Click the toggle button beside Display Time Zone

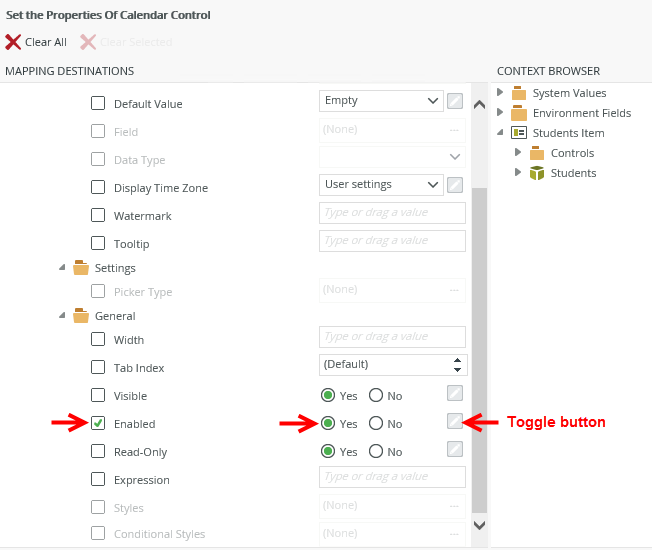(x=455, y=185)
